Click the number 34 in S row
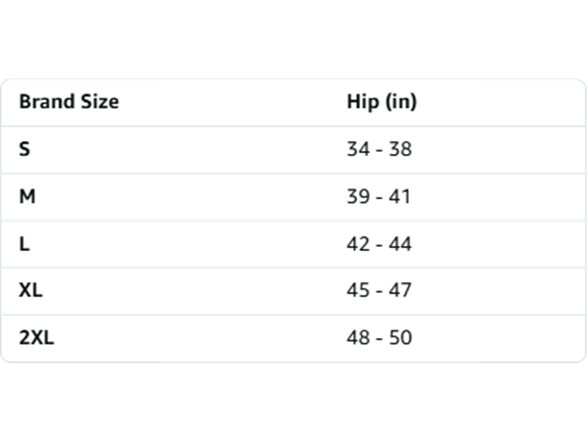Viewport: 588px width, 441px height. pos(358,149)
